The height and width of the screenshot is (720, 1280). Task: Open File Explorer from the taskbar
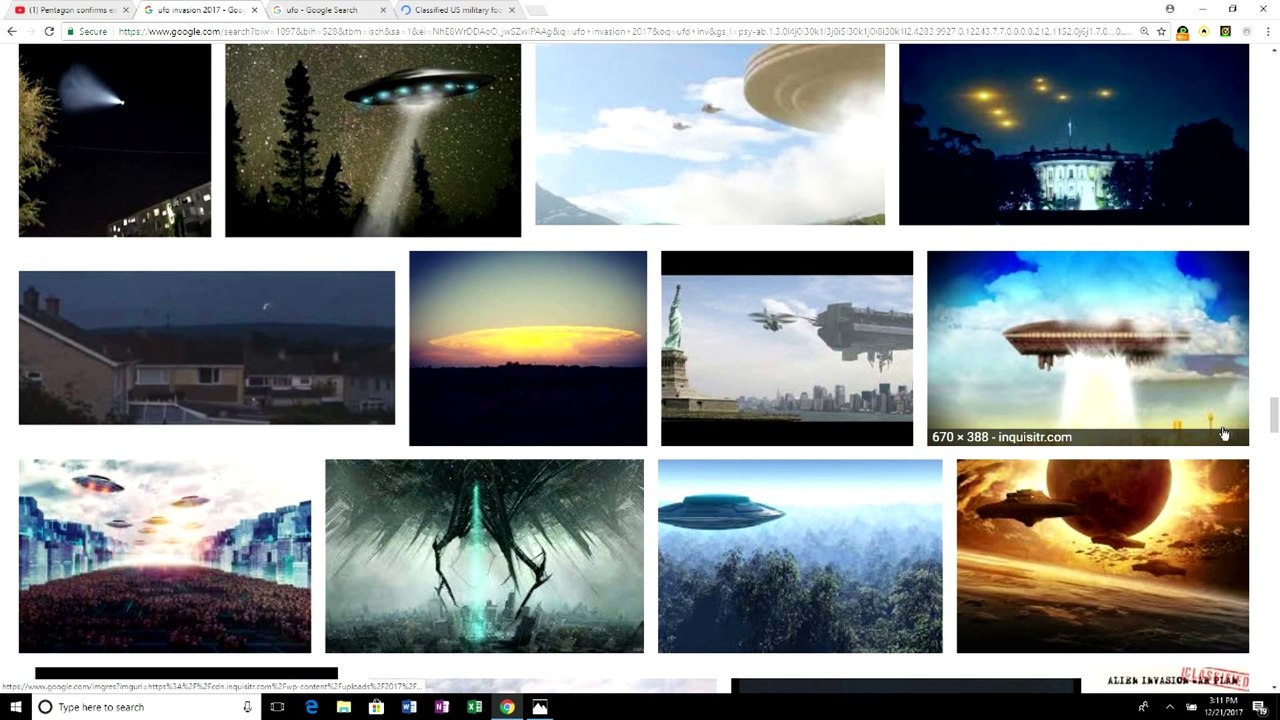(343, 707)
